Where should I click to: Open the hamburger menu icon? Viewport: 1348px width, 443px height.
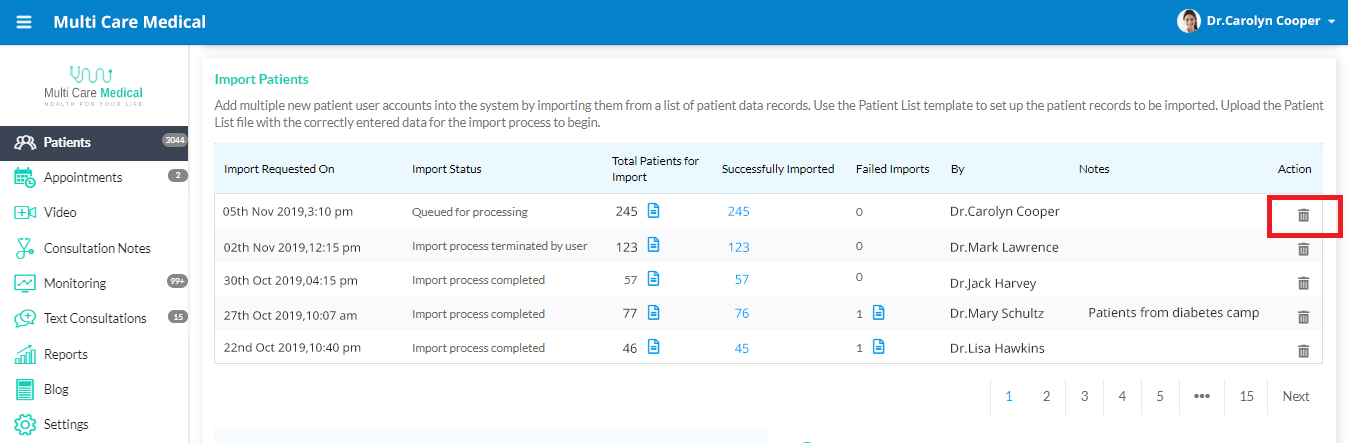23,22
